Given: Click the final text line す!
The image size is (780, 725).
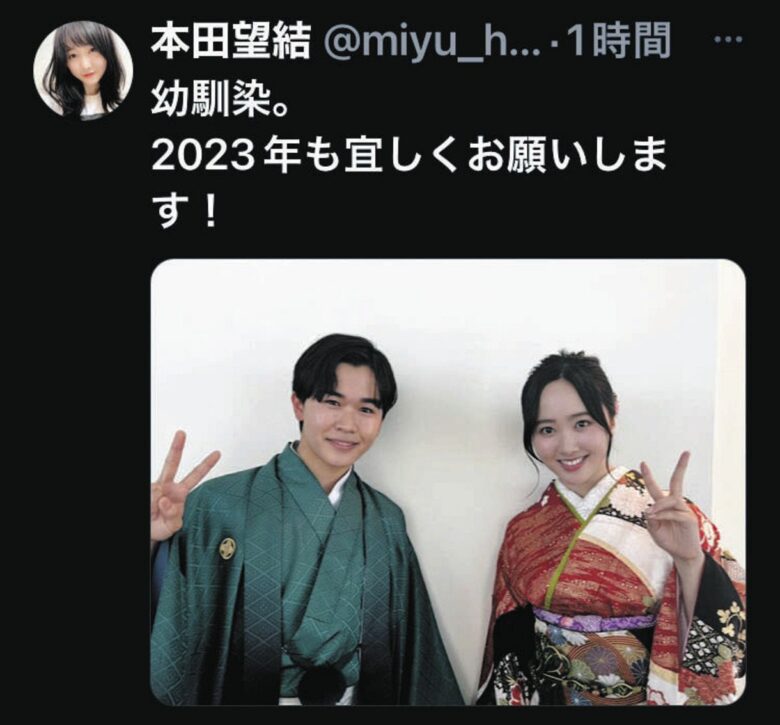Looking at the screenshot, I should (x=185, y=212).
